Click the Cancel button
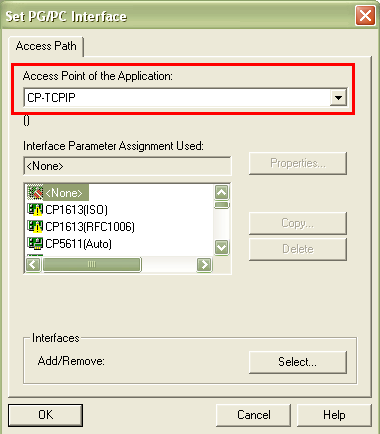380x434 pixels. coord(253,415)
